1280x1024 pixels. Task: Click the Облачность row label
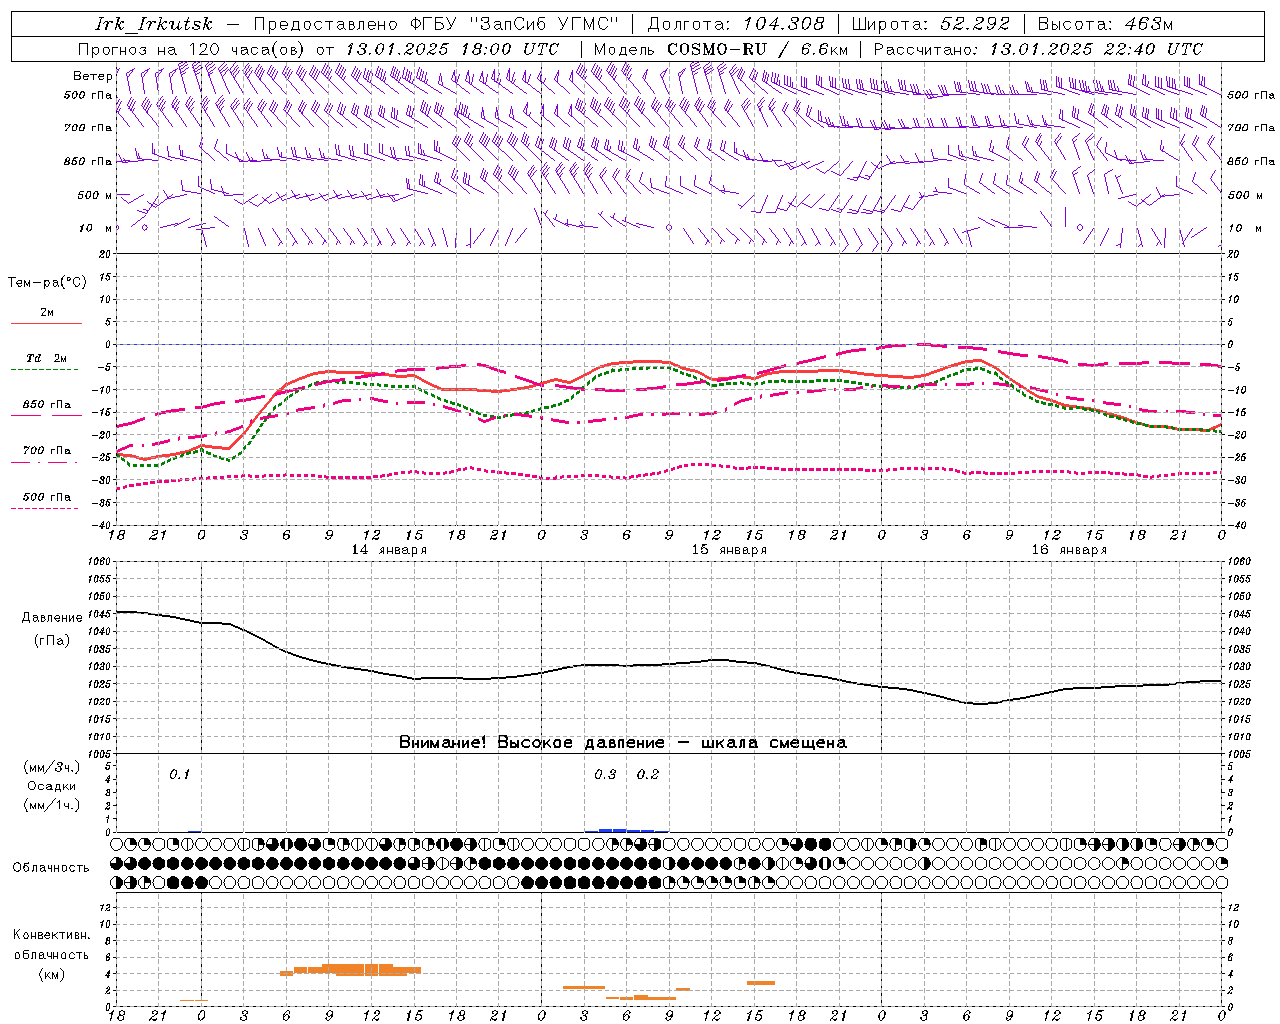tap(51, 867)
